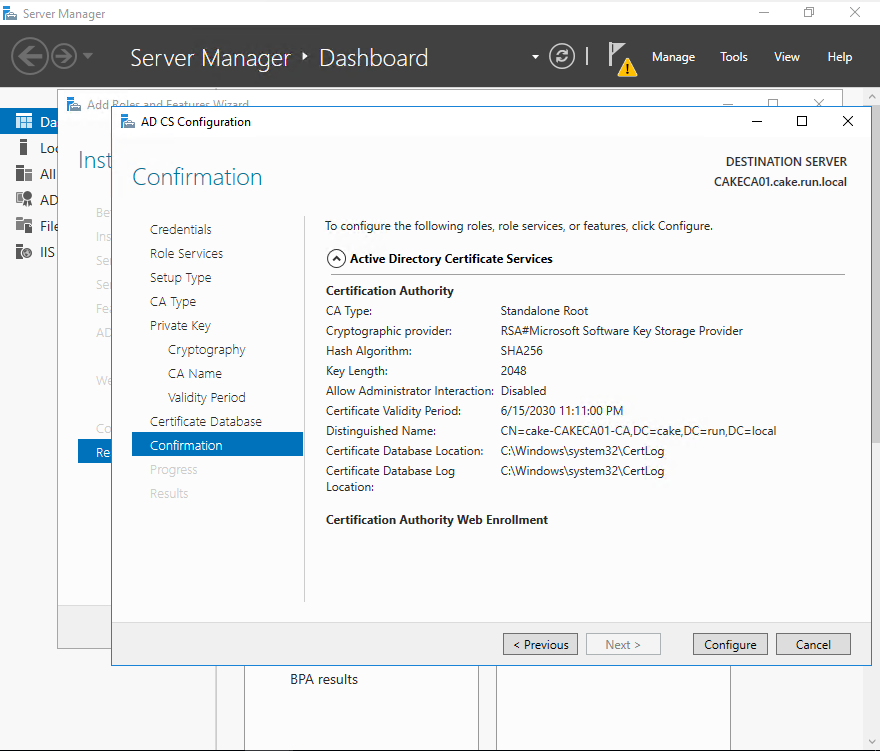Image resolution: width=880 pixels, height=751 pixels.
Task: Go to the Setup Type step
Action: click(x=181, y=278)
